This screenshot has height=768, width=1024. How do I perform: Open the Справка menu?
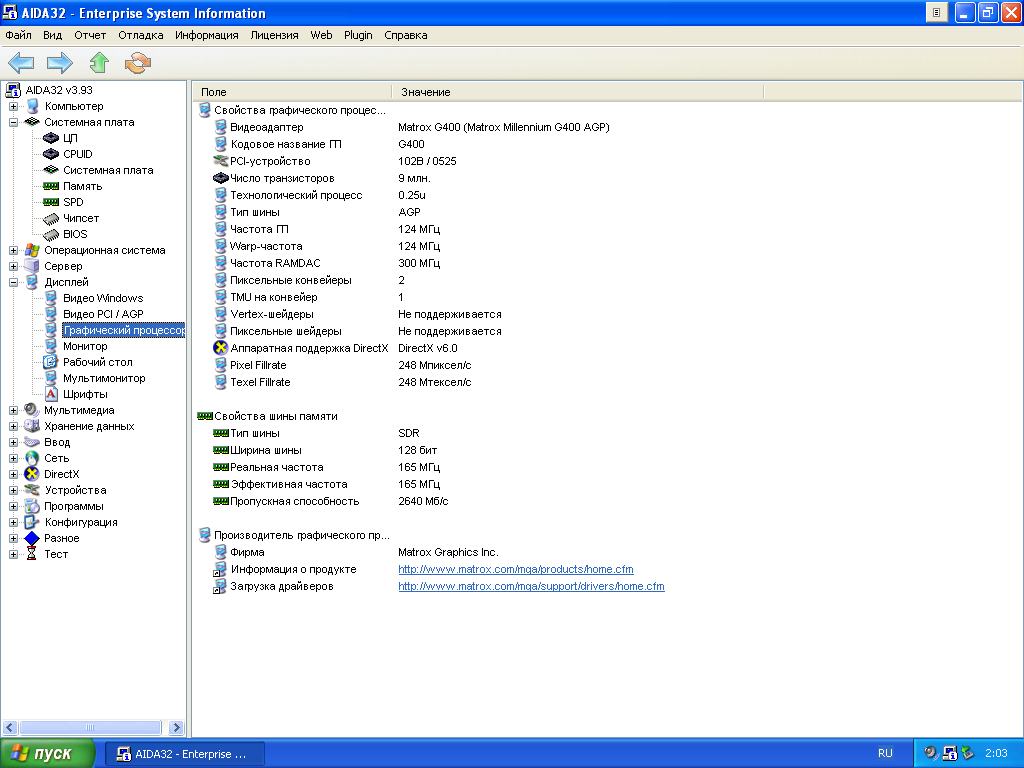coord(405,35)
